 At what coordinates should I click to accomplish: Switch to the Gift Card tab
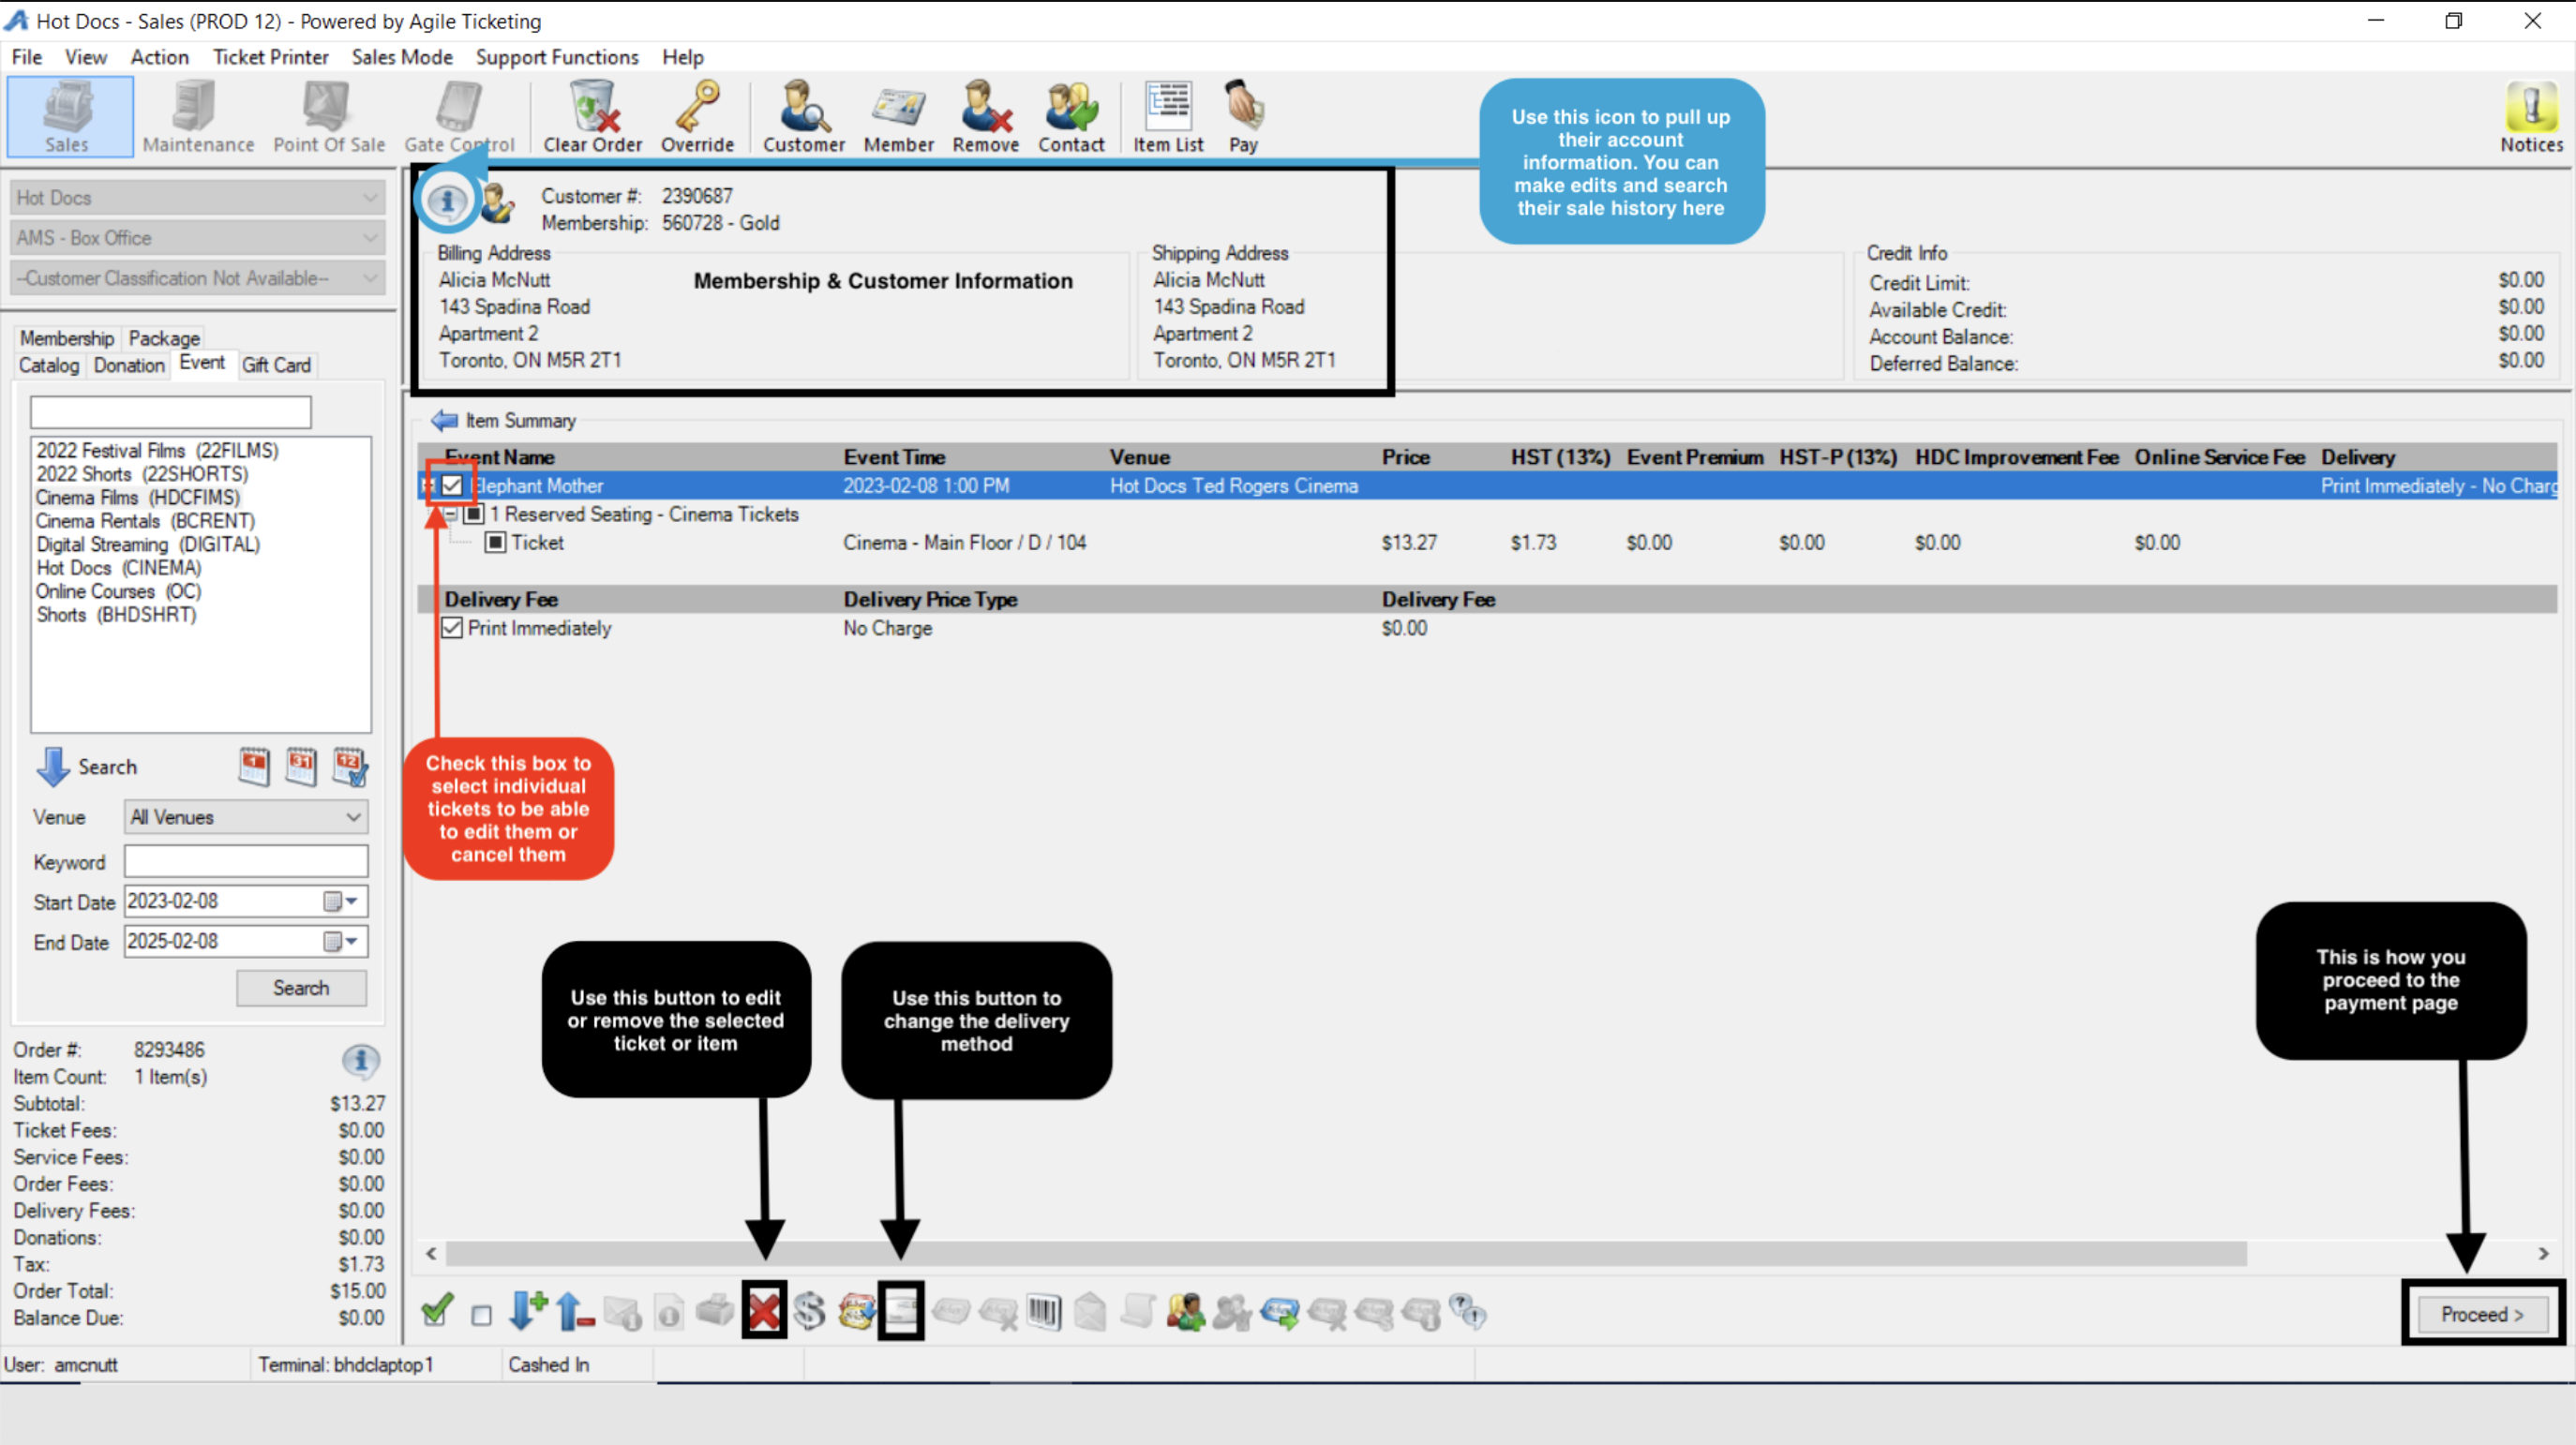click(276, 365)
